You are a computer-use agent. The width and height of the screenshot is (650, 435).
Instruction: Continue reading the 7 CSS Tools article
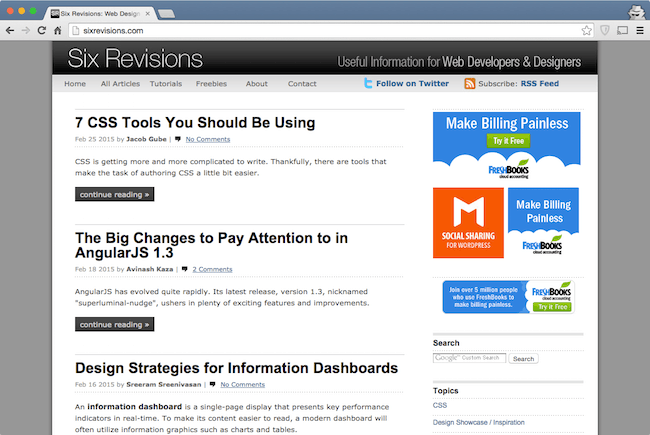pyautogui.click(x=114, y=194)
